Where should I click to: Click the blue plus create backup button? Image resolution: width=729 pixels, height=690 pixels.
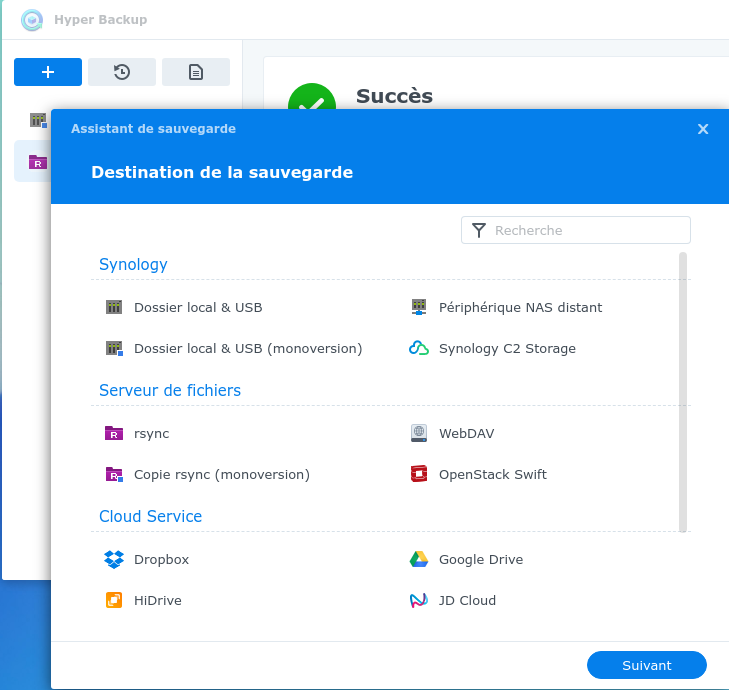[x=48, y=72]
